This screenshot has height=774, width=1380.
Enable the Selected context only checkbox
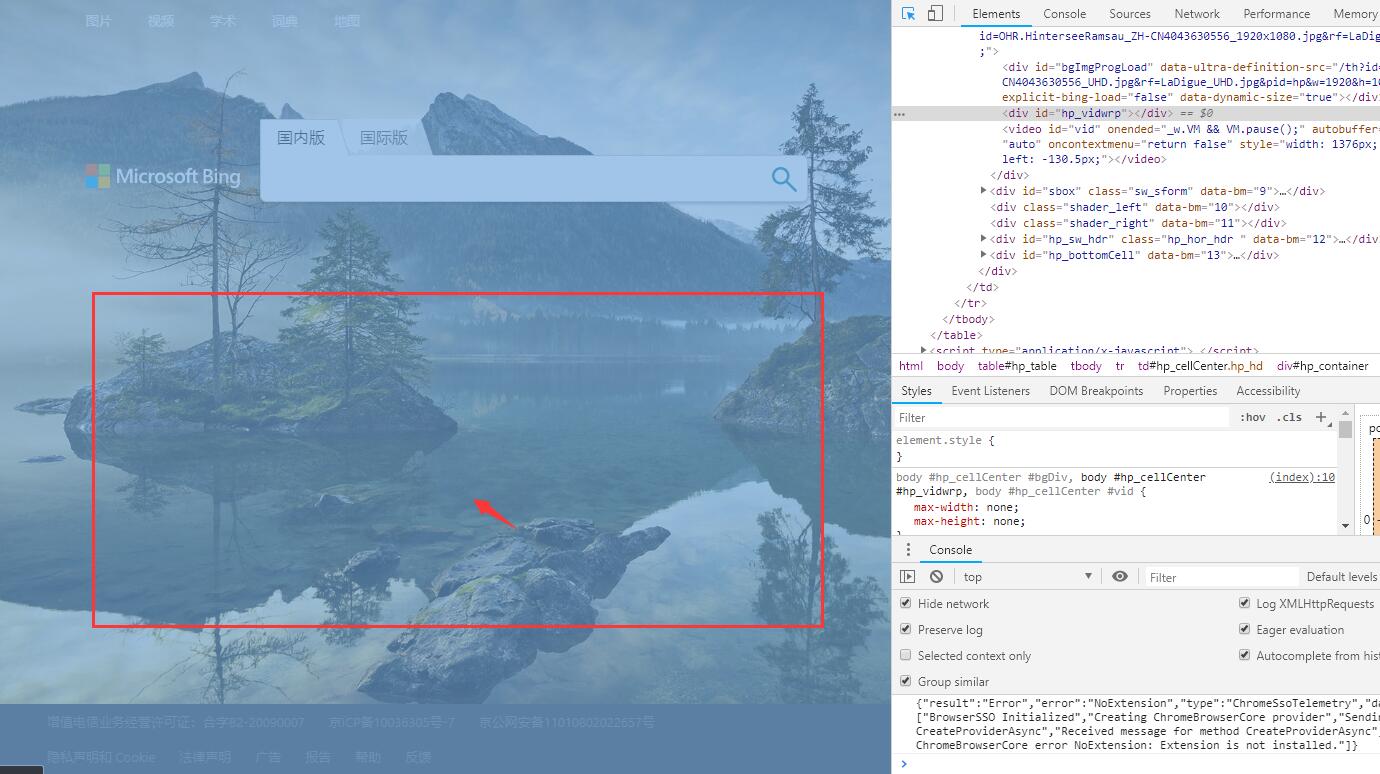click(905, 655)
